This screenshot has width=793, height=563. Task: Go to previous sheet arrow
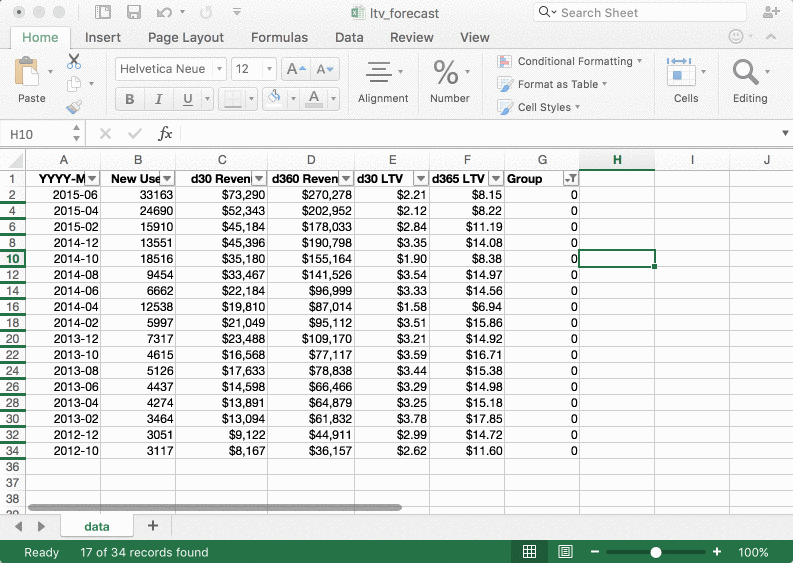[x=19, y=526]
